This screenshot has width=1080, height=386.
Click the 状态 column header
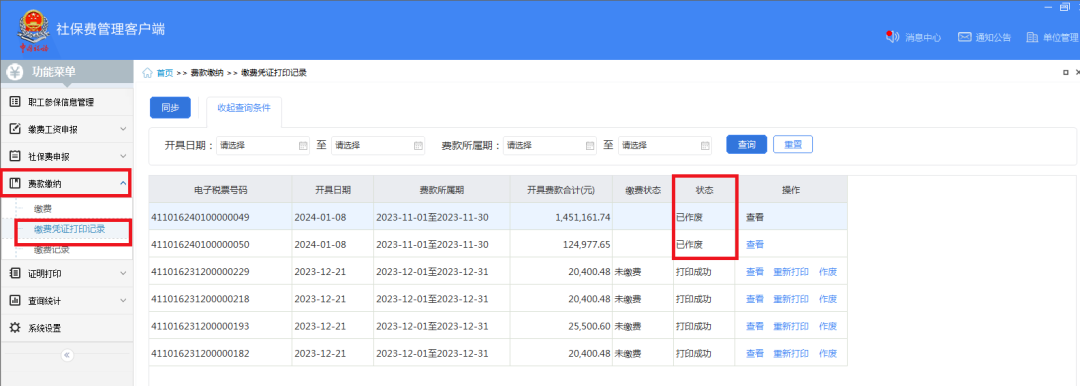tap(704, 190)
